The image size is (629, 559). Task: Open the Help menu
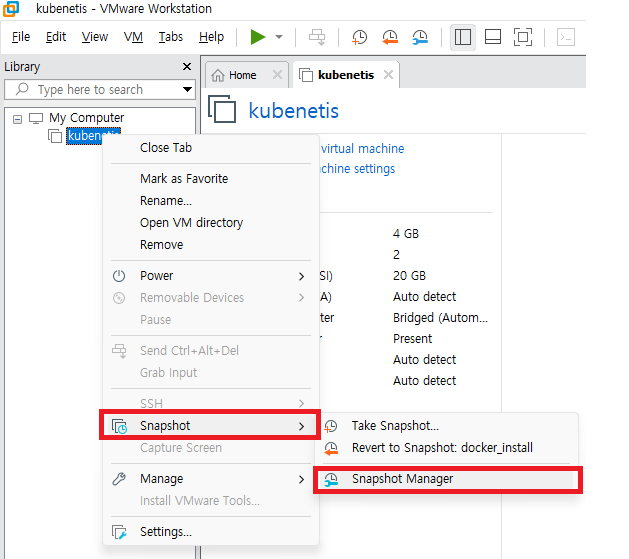[211, 37]
